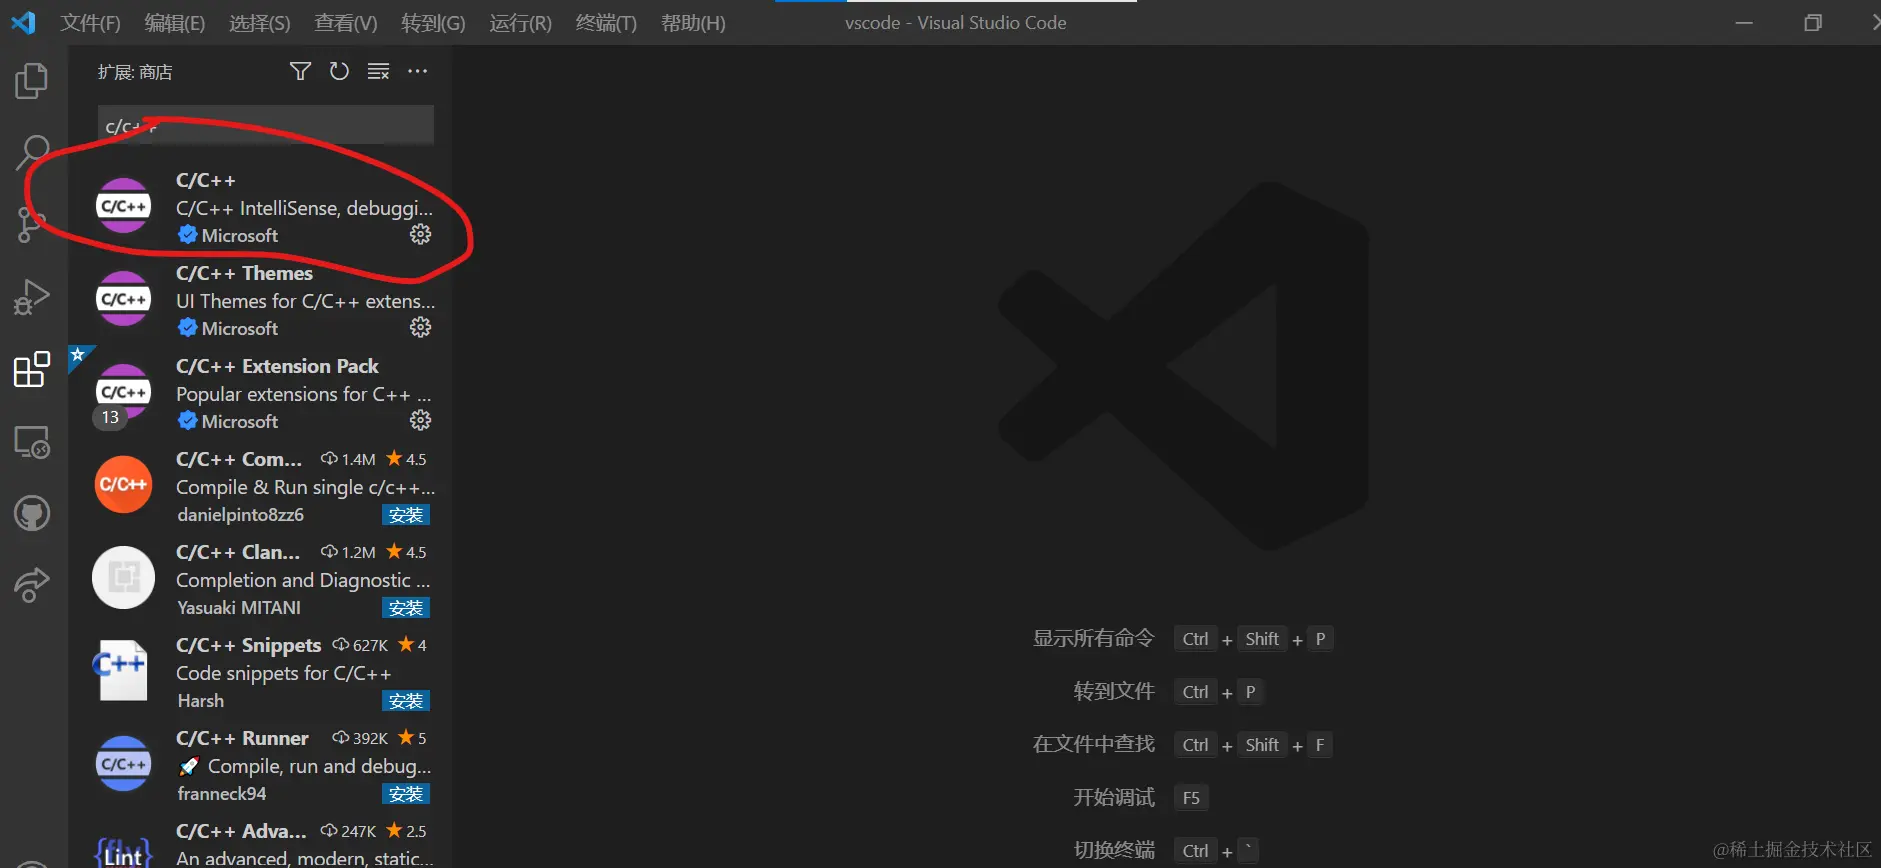Click the 'UI Themes for C/C++' description
This screenshot has width=1881, height=868.
click(x=305, y=301)
